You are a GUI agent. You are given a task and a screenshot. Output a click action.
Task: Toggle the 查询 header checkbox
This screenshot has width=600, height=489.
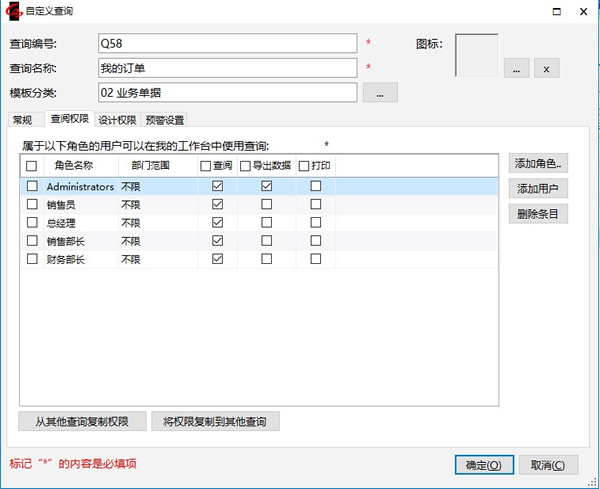pyautogui.click(x=206, y=166)
